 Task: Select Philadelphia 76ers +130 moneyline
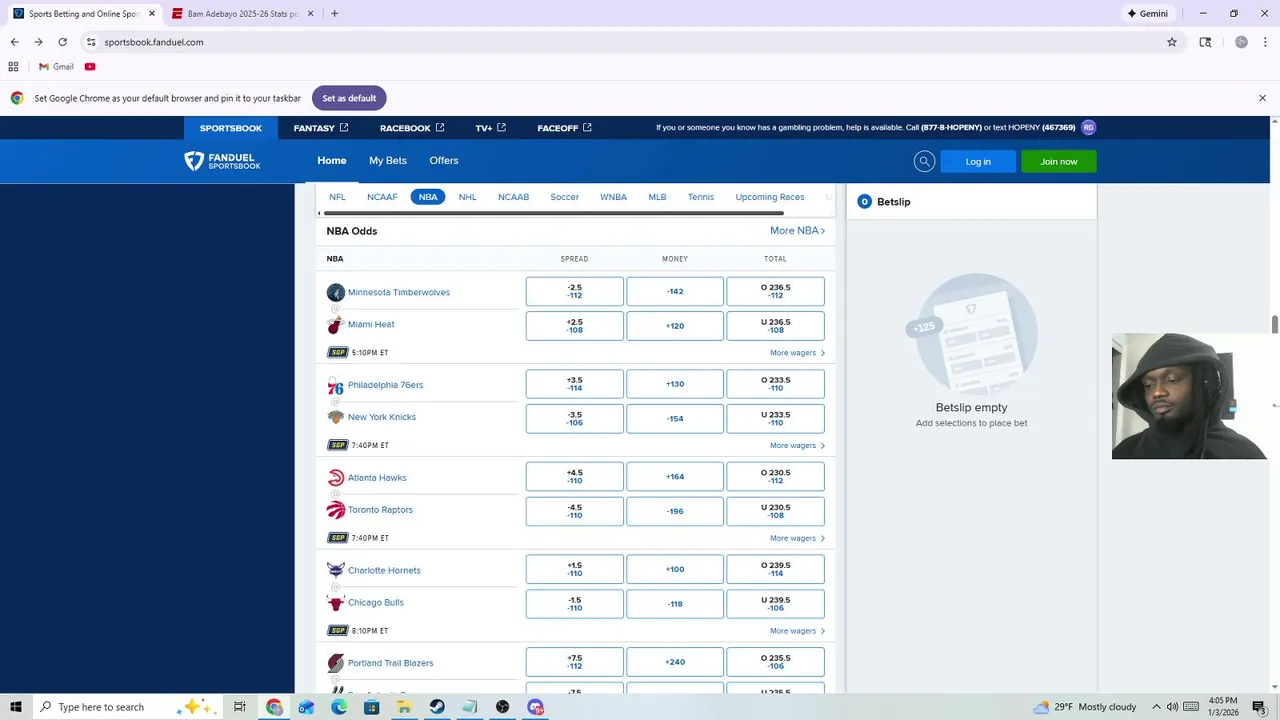pyautogui.click(x=675, y=384)
